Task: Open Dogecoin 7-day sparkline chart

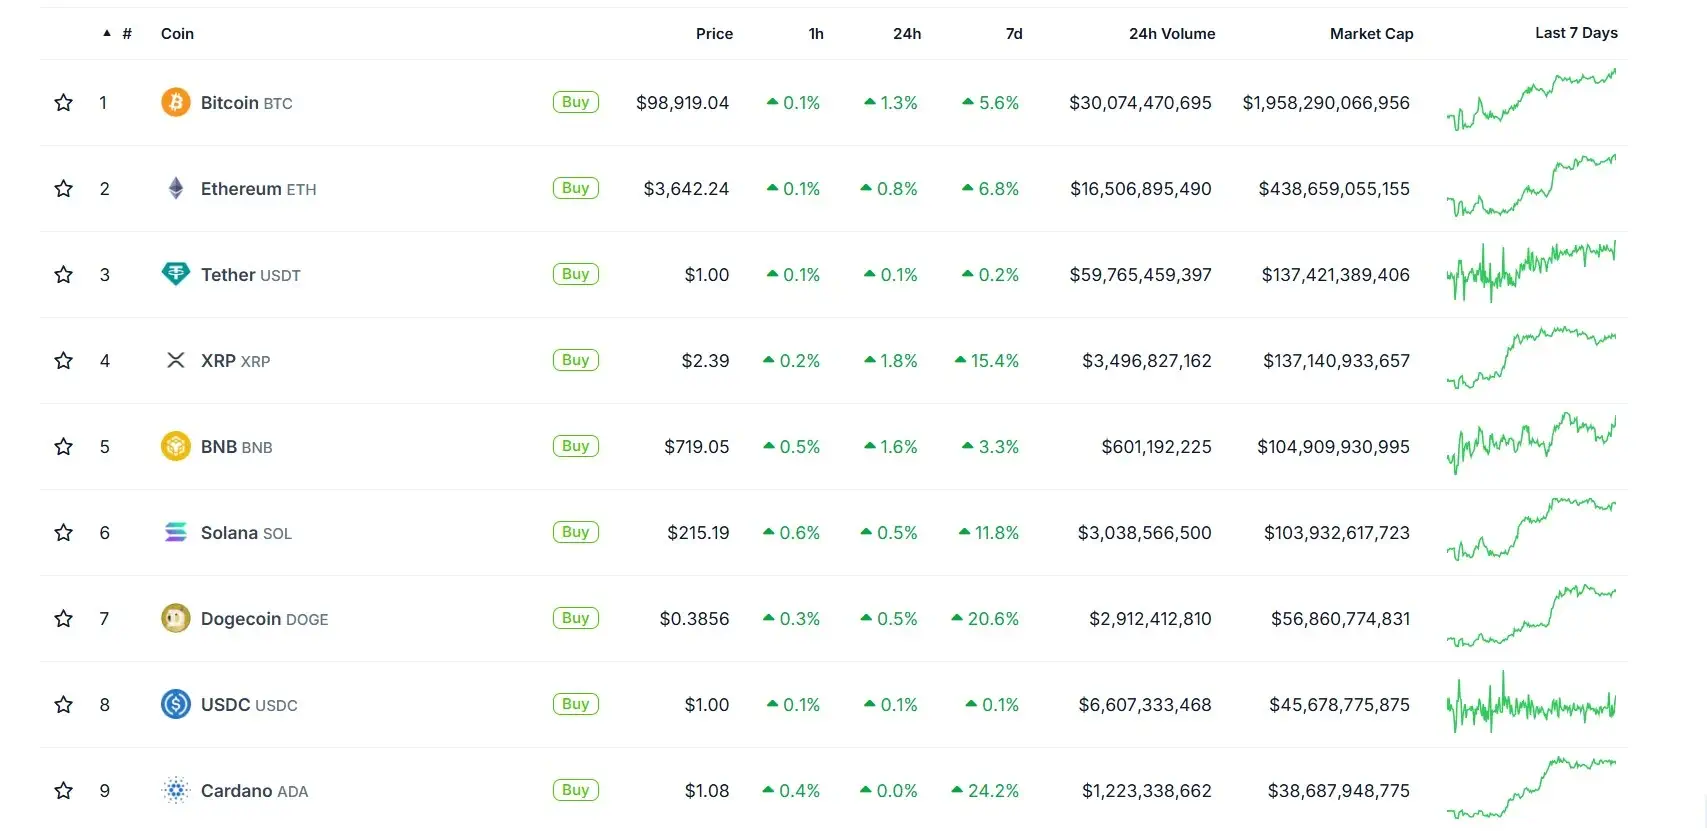Action: tap(1531, 616)
